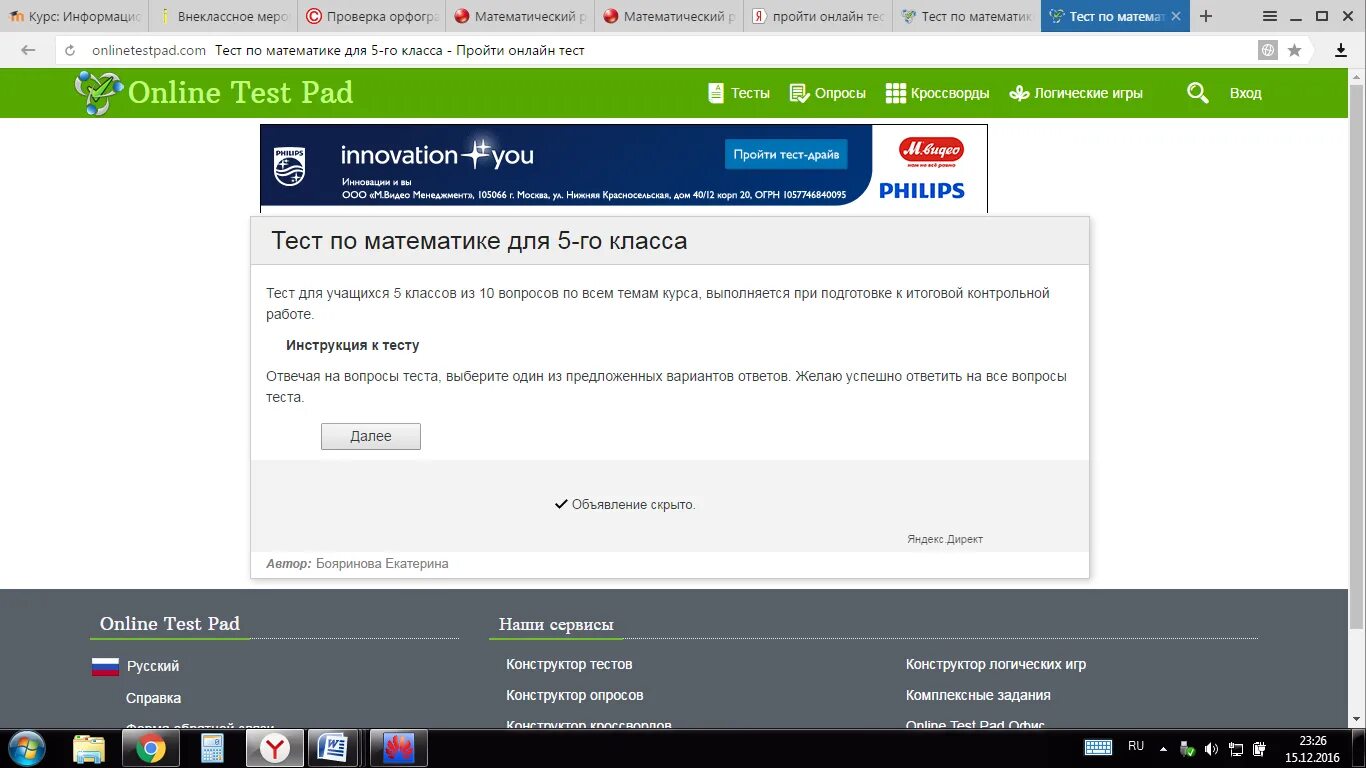This screenshot has height=768, width=1366.
Task: Click the on-screen keyboard tray icon
Action: click(x=1098, y=748)
